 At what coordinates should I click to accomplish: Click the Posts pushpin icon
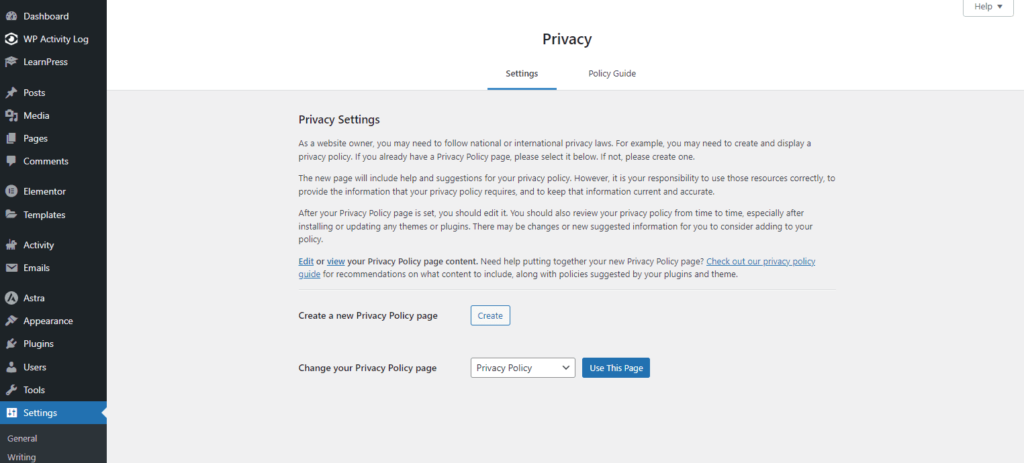click(11, 93)
